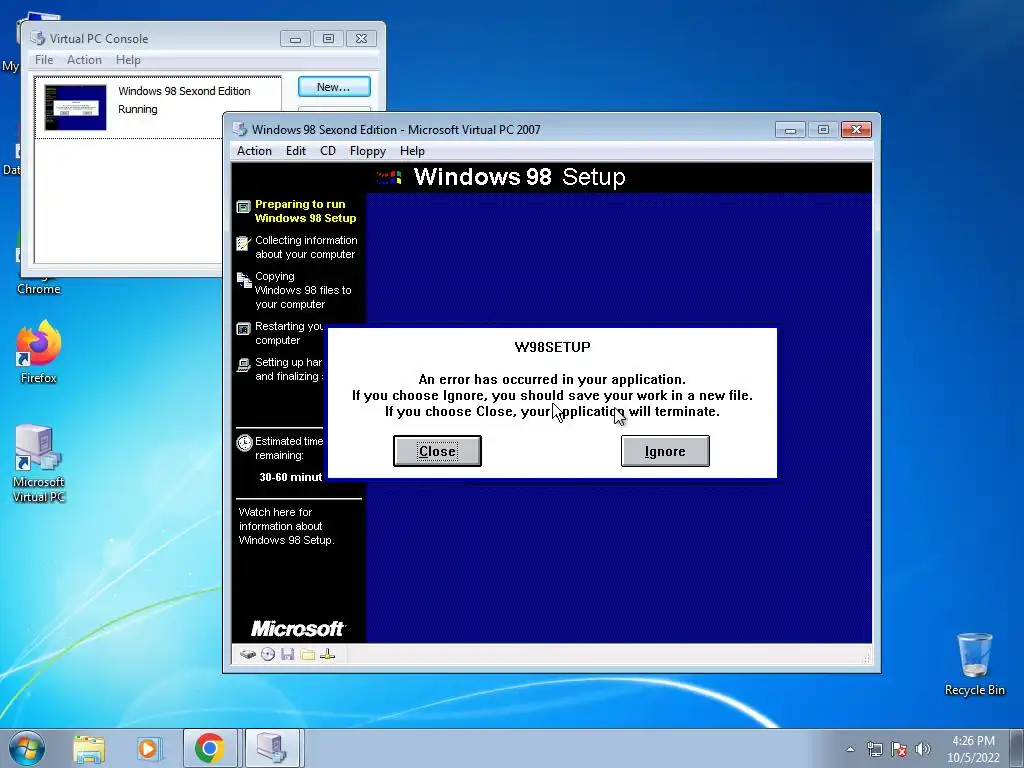Click the Virtual PC Console title icon
The width and height of the screenshot is (1024, 768).
38,39
